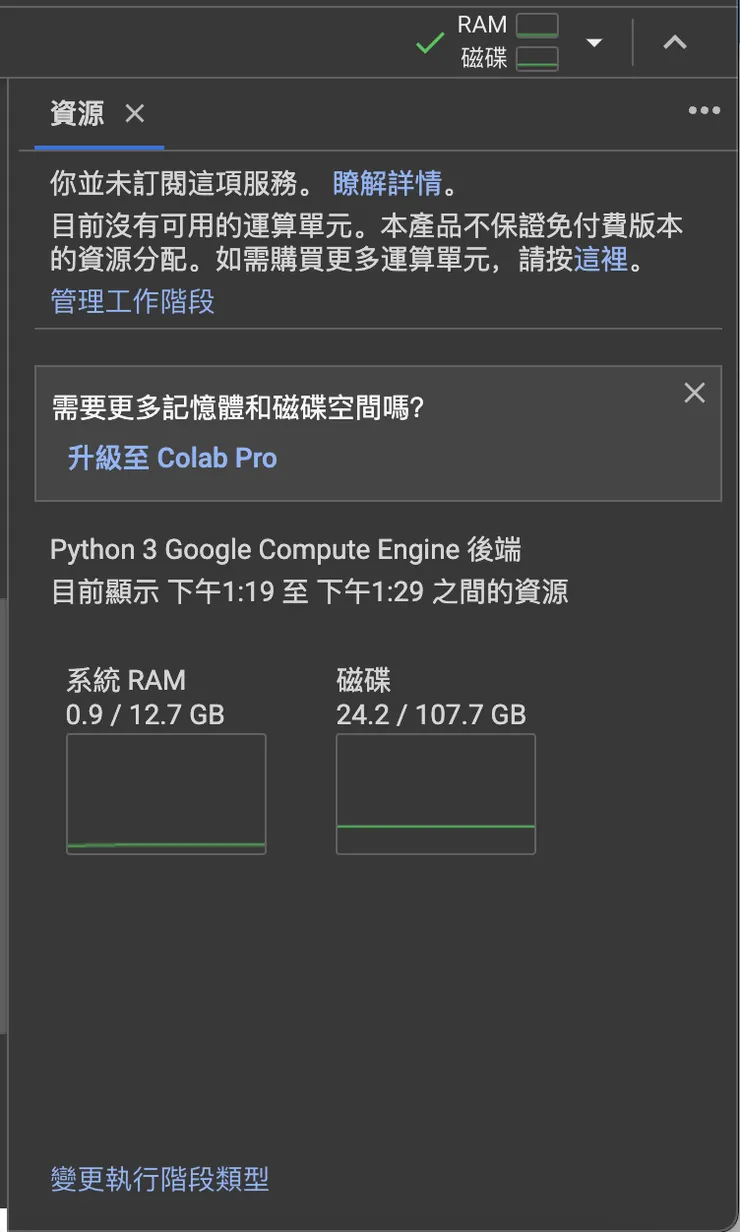The width and height of the screenshot is (740, 1232).
Task: Click the 系統 RAM usage graph
Action: [165, 793]
